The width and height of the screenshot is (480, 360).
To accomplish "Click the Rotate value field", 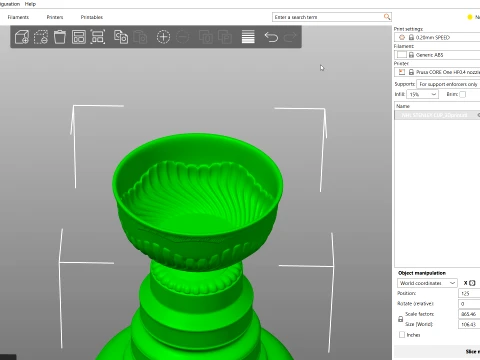I will pyautogui.click(x=469, y=304).
